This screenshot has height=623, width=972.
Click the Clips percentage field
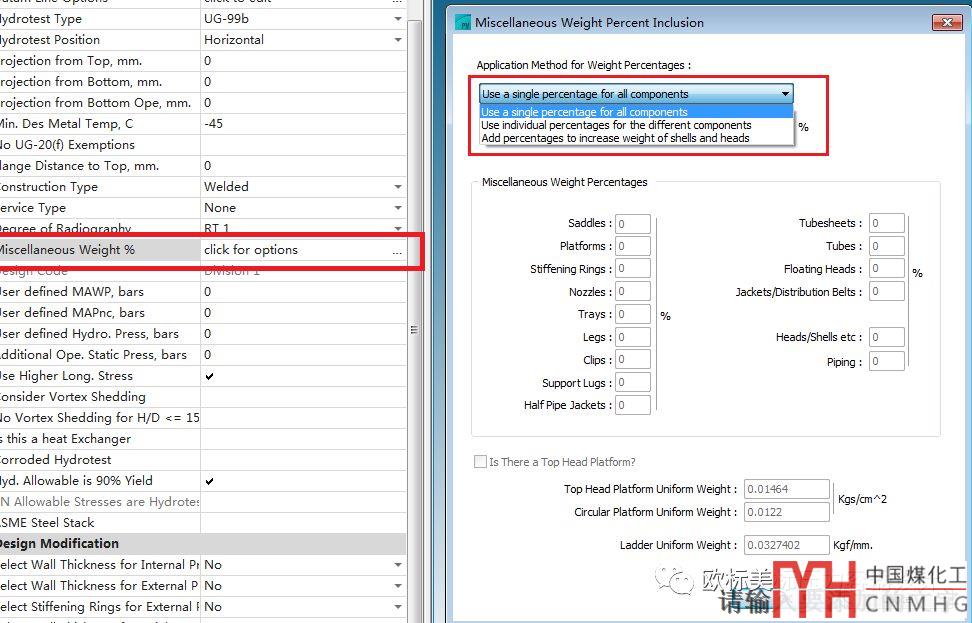[633, 360]
